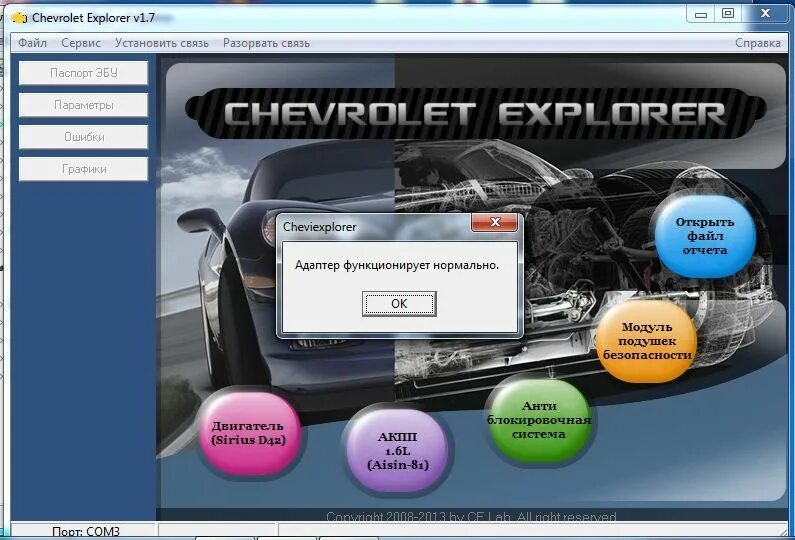Click blue Открыть файл отчета bubble

click(x=705, y=236)
